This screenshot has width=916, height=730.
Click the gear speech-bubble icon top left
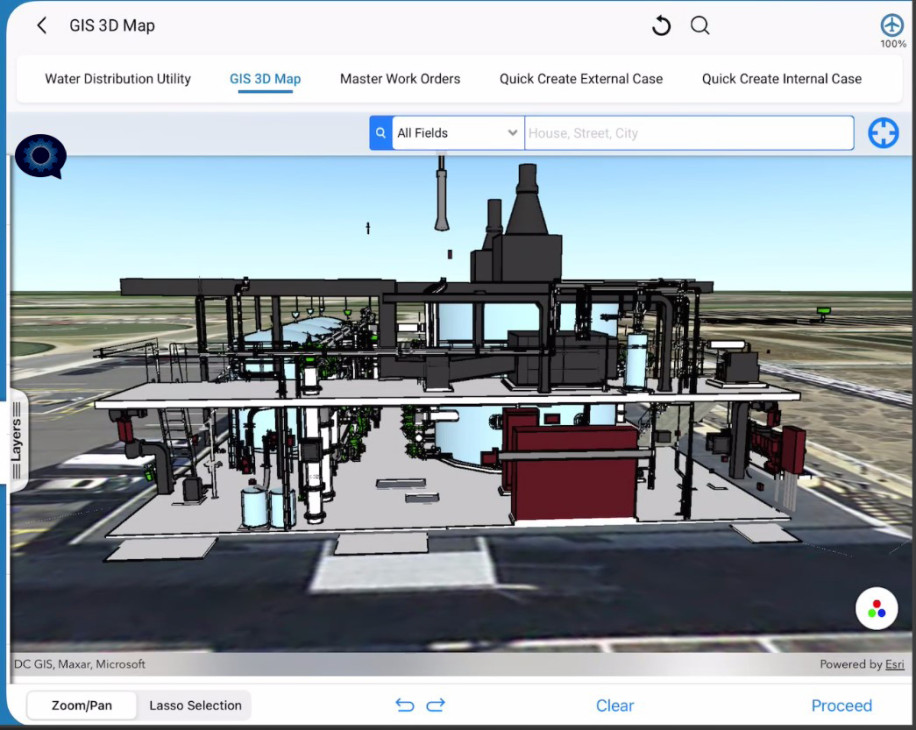[40, 157]
